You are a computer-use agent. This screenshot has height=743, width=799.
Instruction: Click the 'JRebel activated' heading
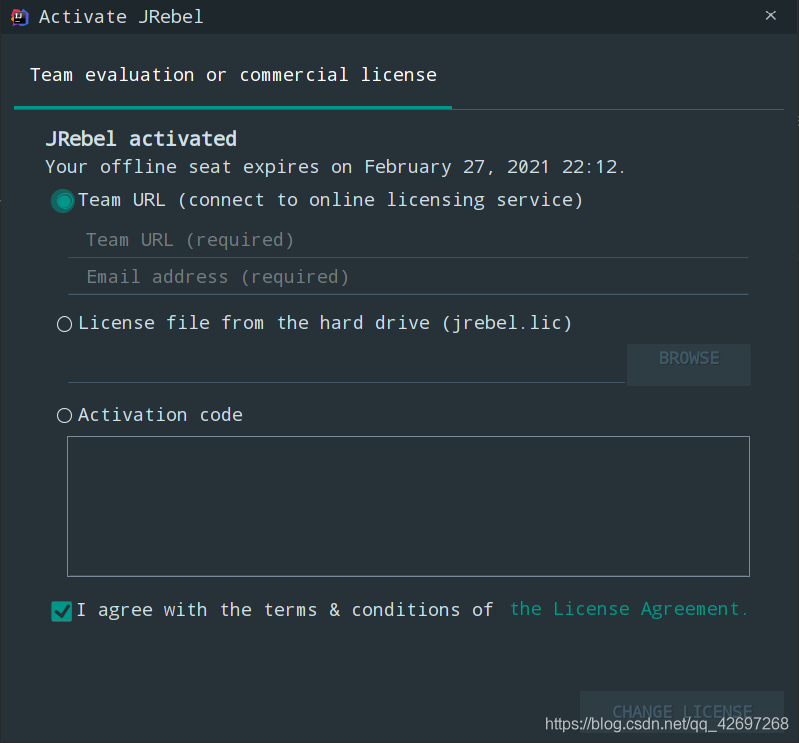(141, 139)
